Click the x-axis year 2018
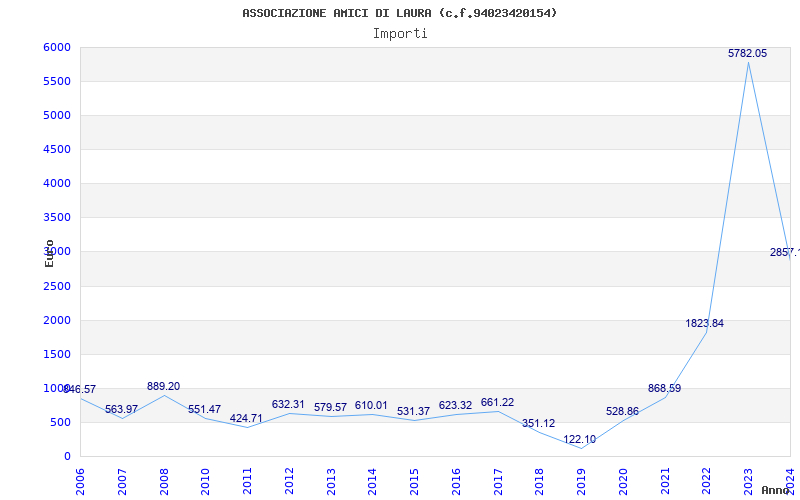 [x=540, y=482]
